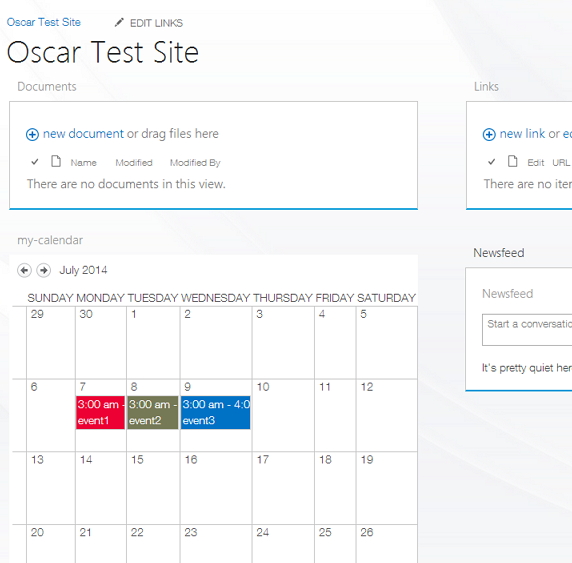This screenshot has width=572, height=563.
Task: Open the my-calendar web part title
Action: [50, 240]
